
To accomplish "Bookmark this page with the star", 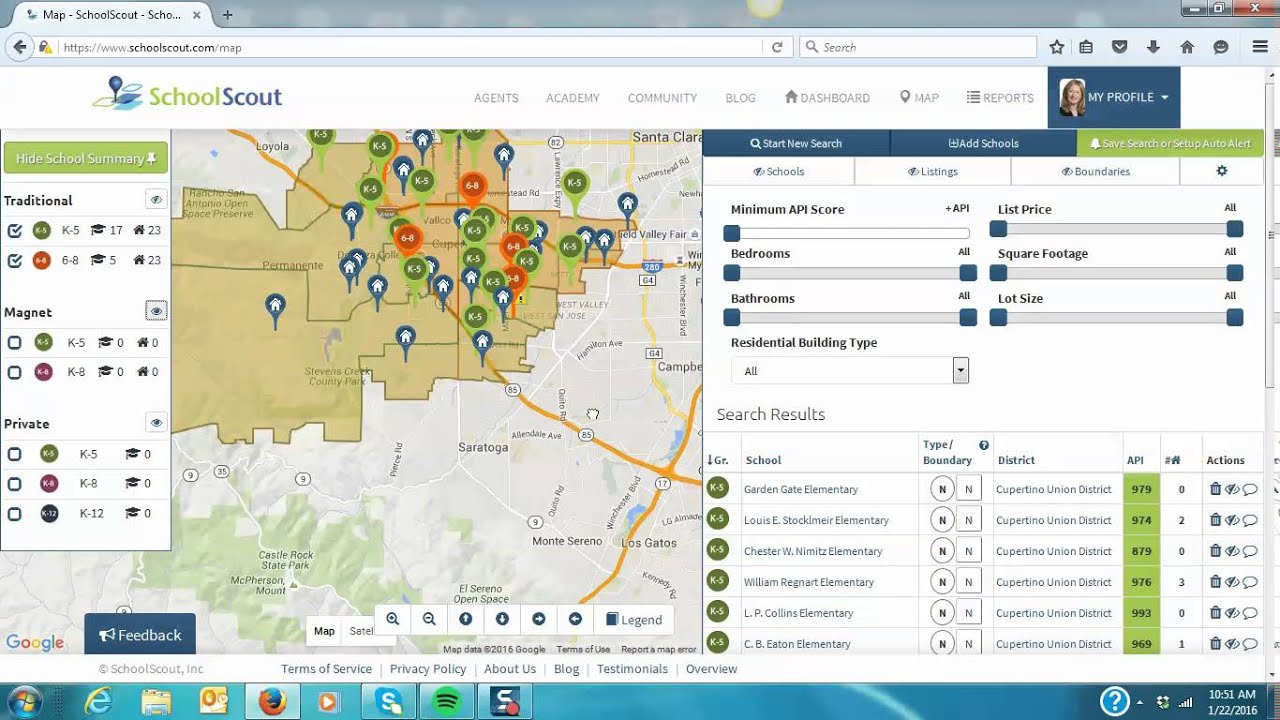I will 1057,47.
